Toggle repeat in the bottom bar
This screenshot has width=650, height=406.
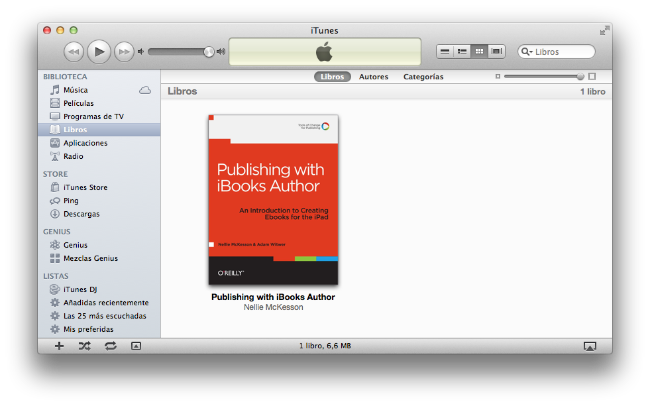pos(110,345)
